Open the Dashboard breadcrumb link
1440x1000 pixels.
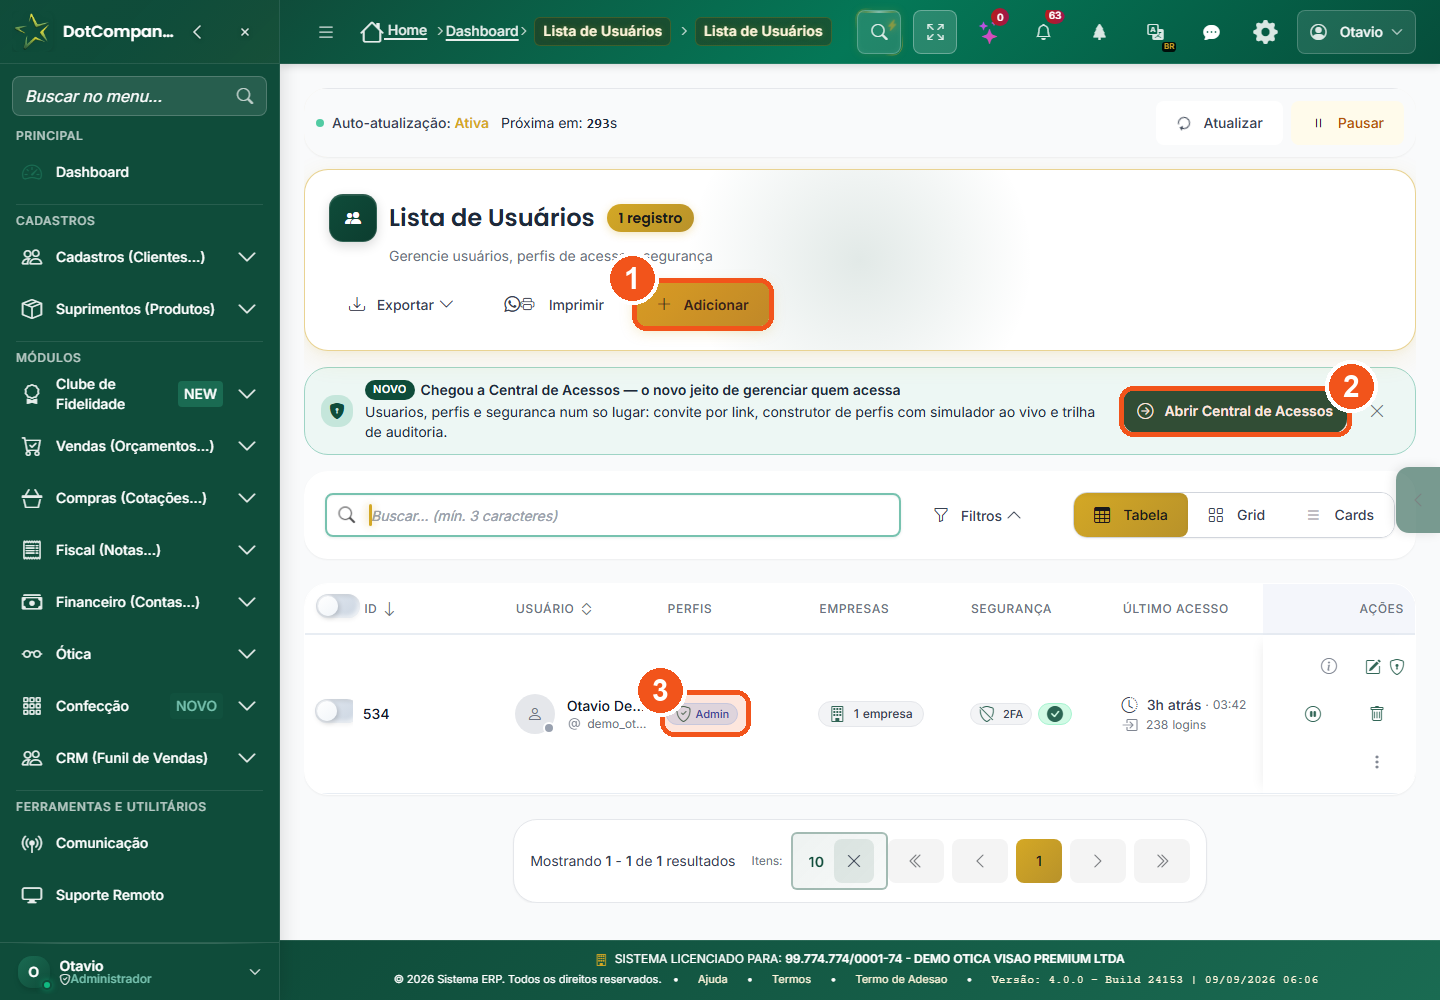coord(482,31)
